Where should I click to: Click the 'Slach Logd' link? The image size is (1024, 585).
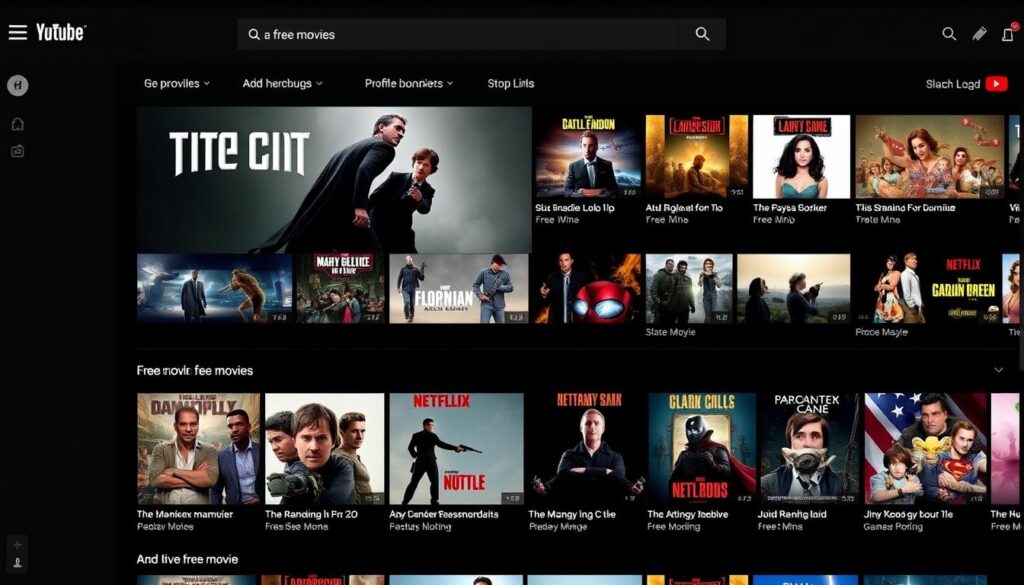coord(953,84)
